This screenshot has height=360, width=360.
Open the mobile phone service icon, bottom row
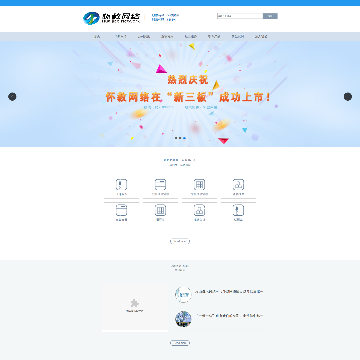tap(238, 210)
